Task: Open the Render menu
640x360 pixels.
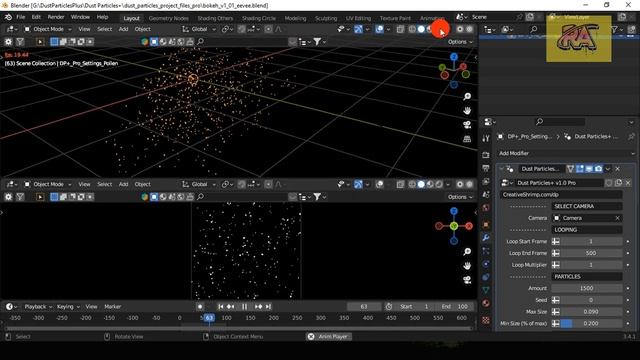Action: pyautogui.click(x=56, y=17)
